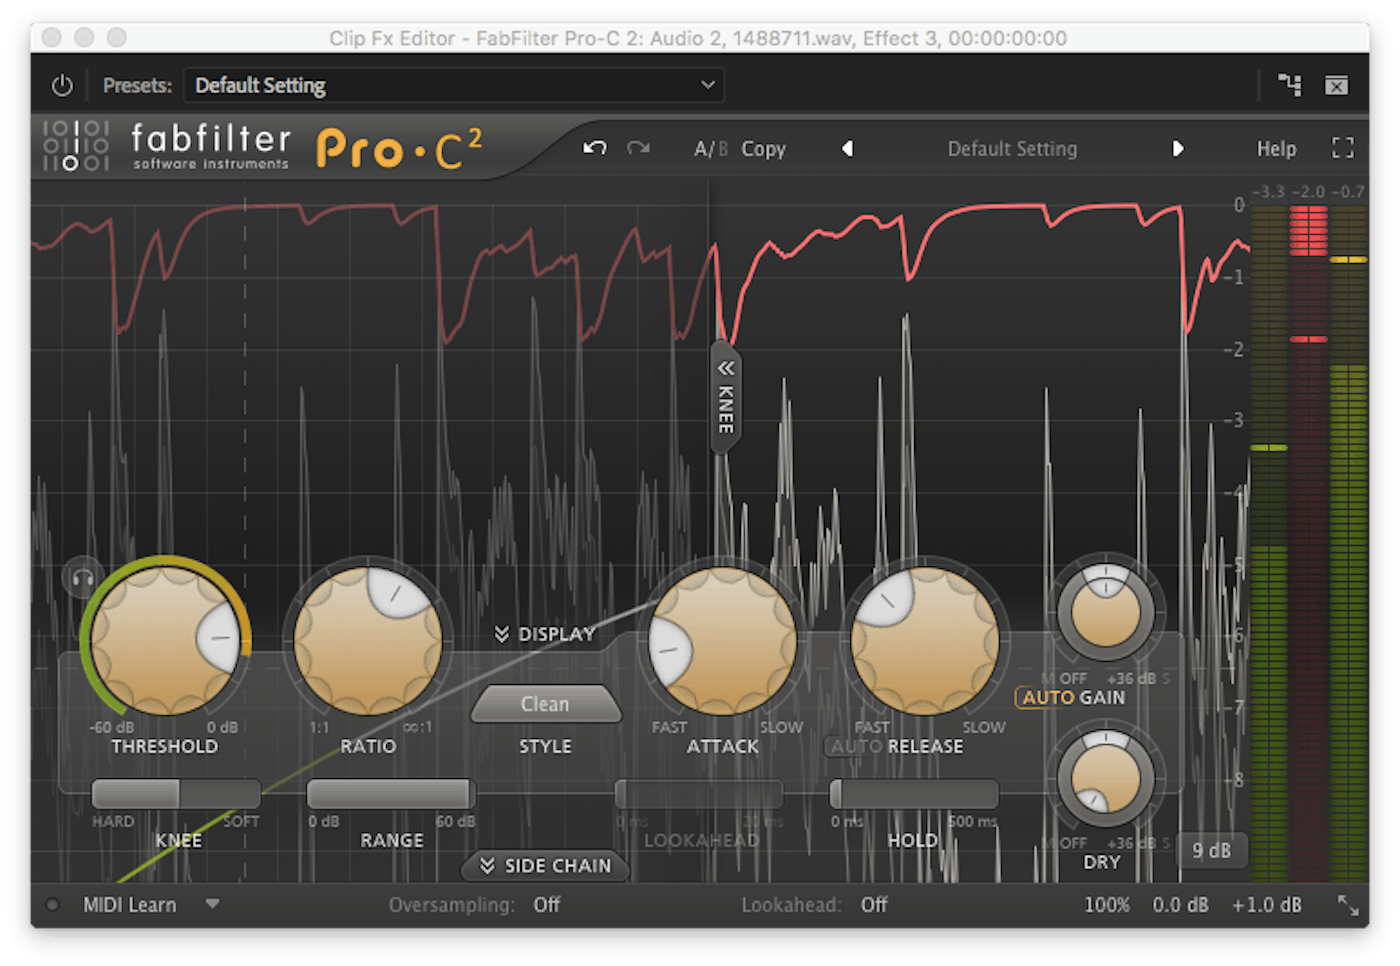Toggle the AUTO release button

[855, 747]
